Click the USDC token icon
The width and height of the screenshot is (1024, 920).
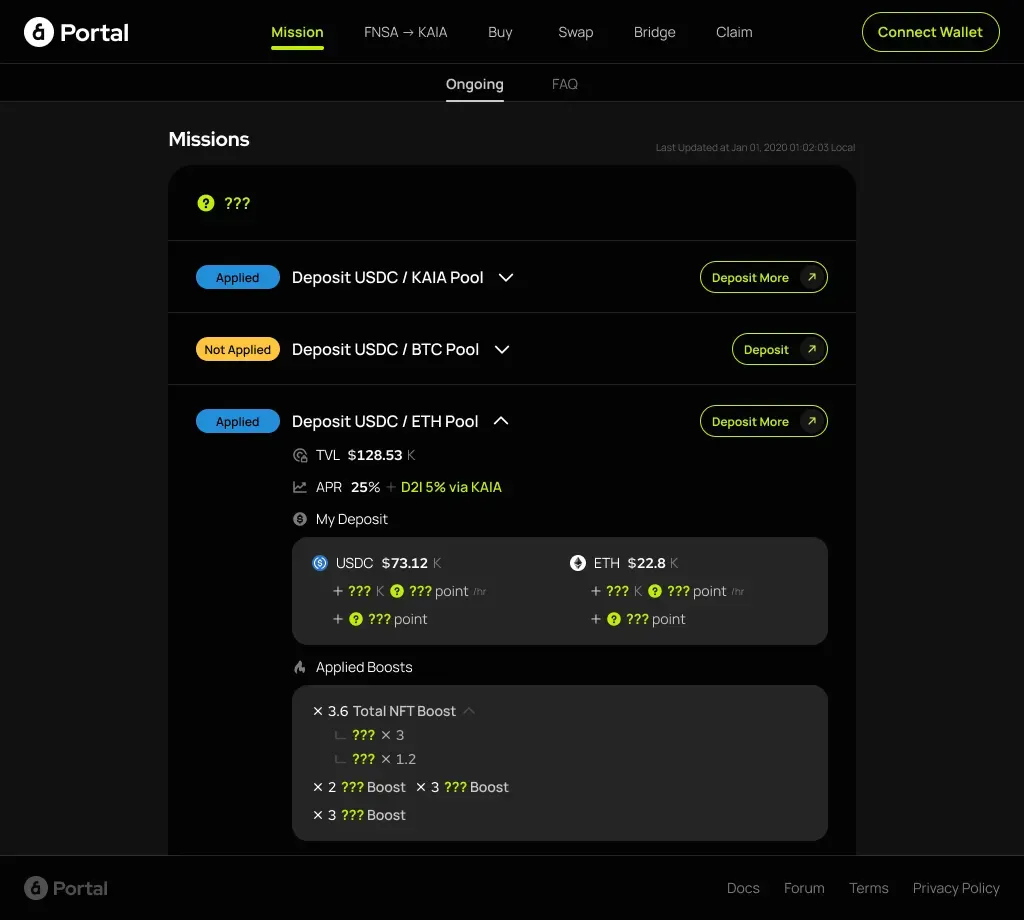[320, 563]
